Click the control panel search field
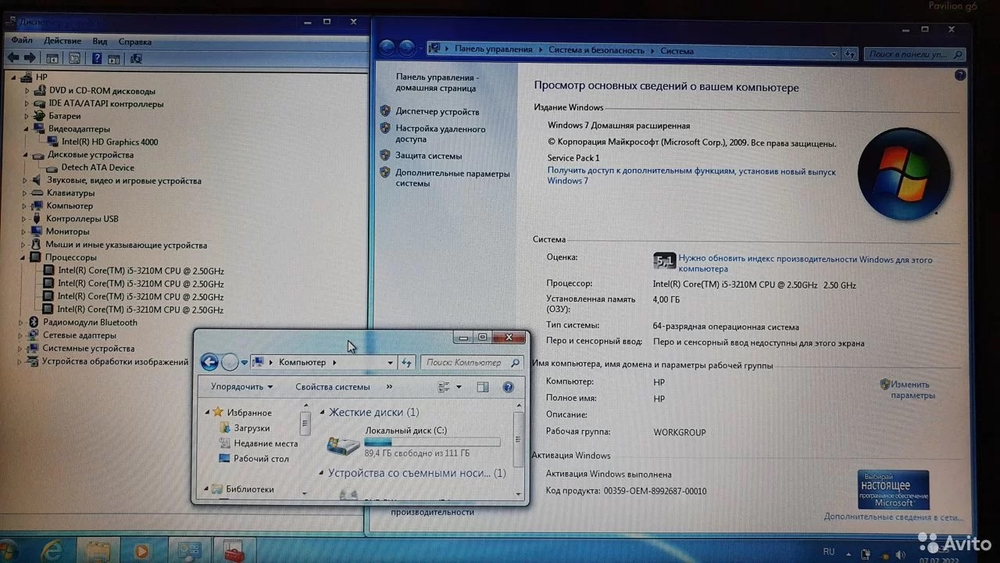The image size is (1000, 563). coord(915,55)
